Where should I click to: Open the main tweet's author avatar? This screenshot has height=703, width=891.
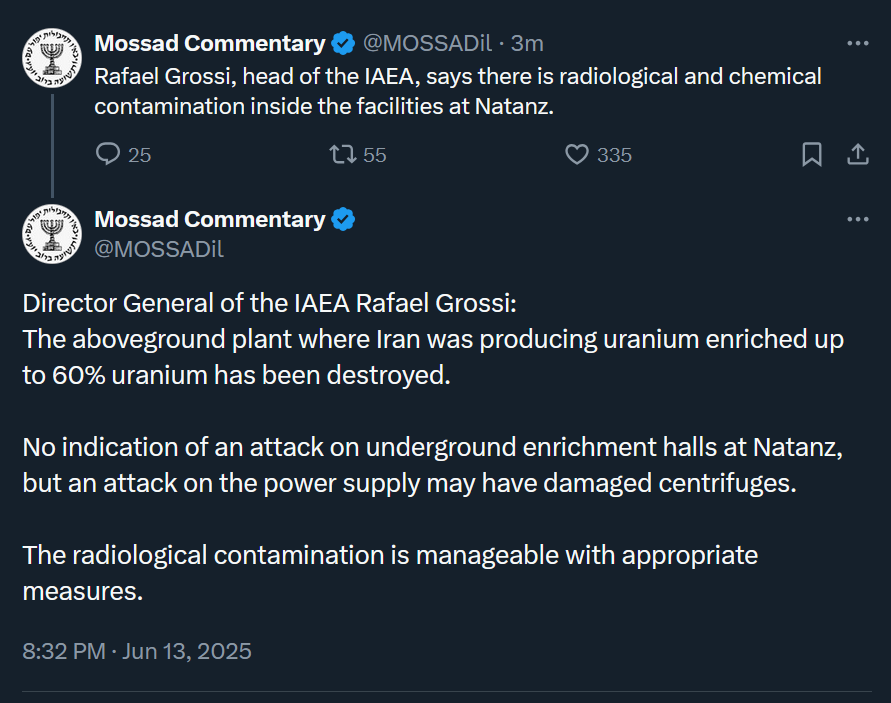pyautogui.click(x=52, y=234)
